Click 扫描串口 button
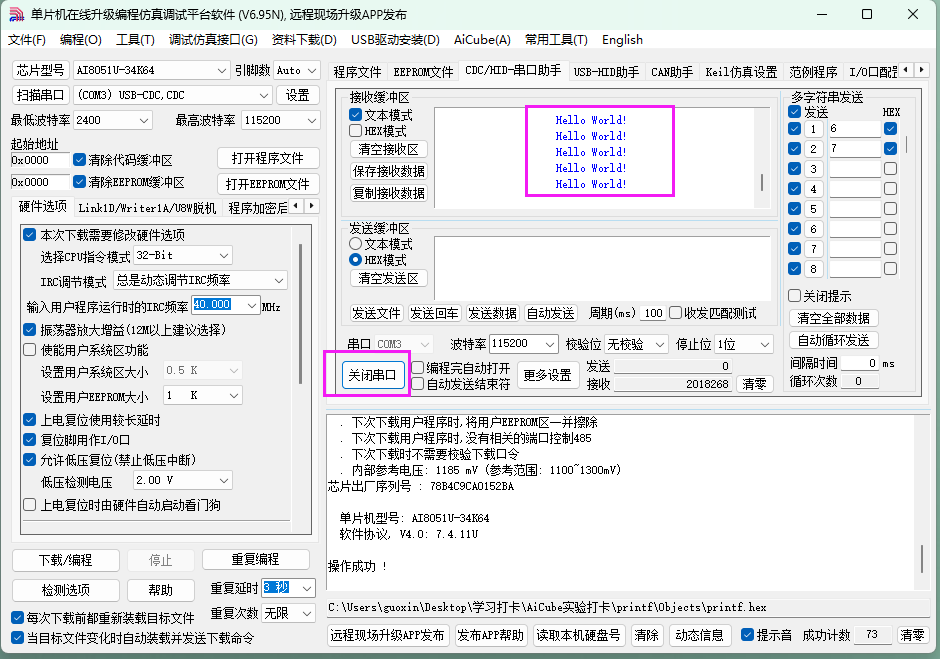940x659 pixels. 40,95
